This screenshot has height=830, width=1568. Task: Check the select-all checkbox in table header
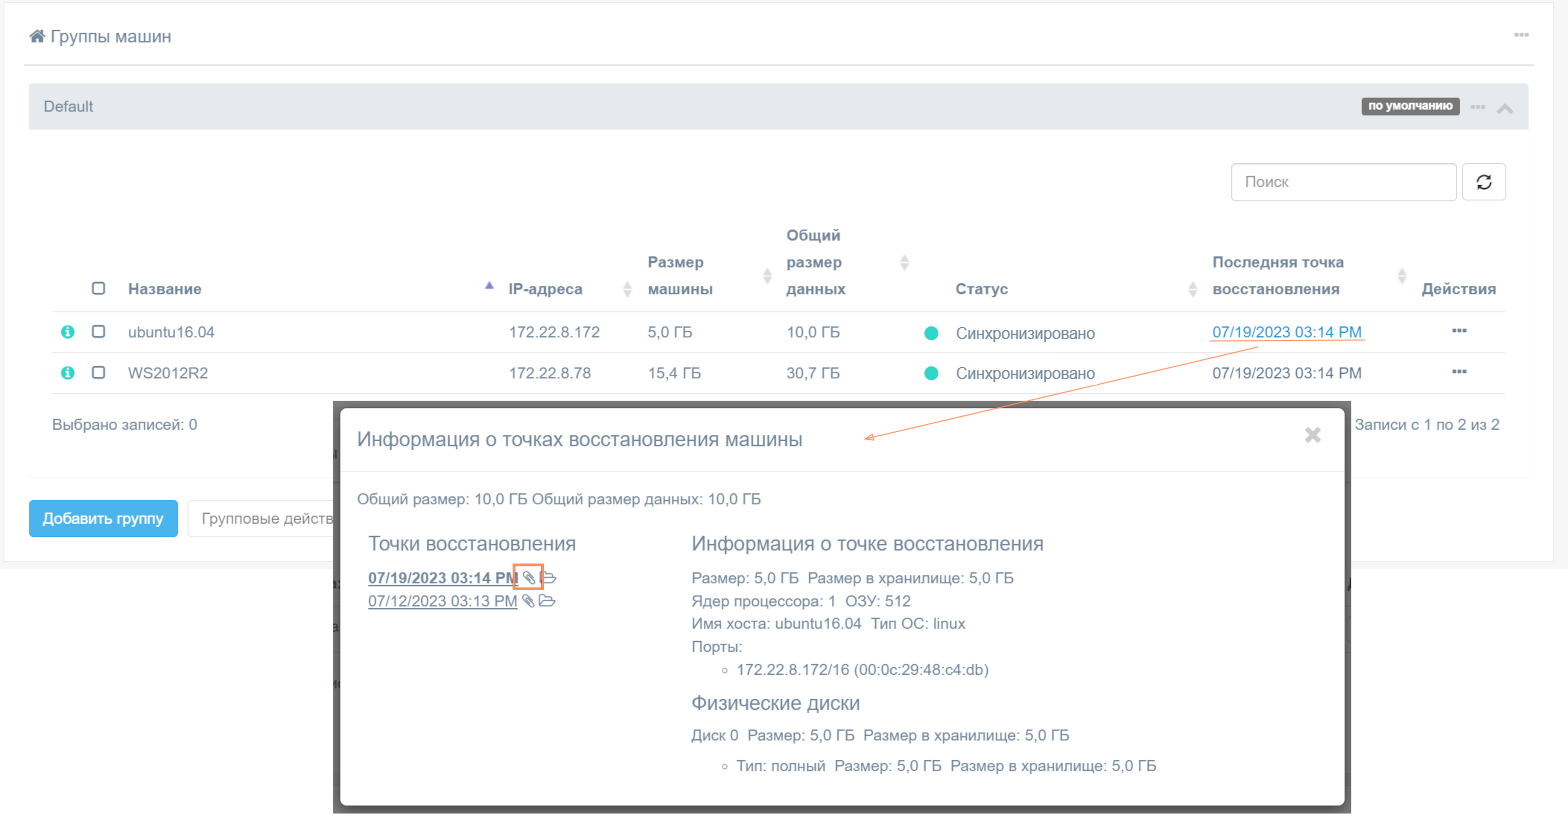[x=98, y=288]
